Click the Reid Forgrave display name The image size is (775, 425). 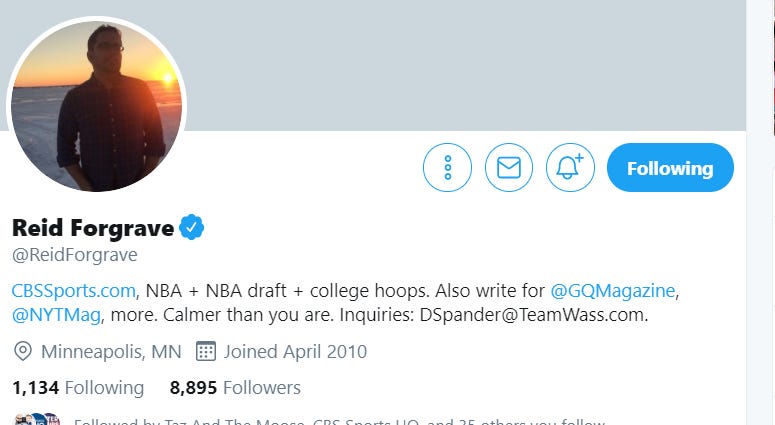93,228
